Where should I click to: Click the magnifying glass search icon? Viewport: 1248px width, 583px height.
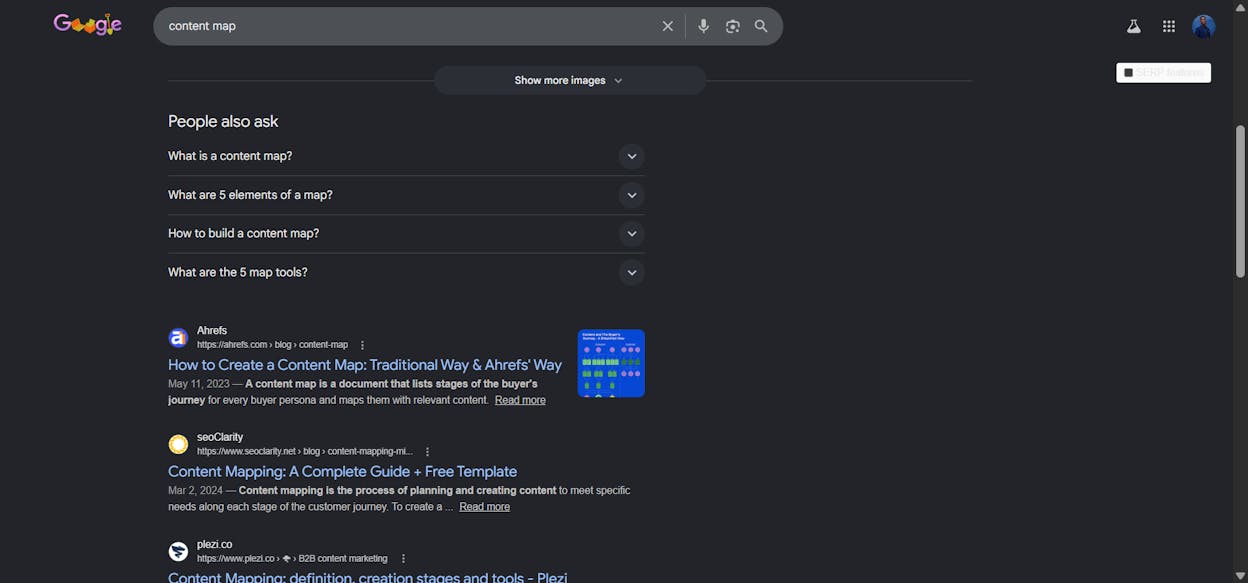pyautogui.click(x=761, y=26)
